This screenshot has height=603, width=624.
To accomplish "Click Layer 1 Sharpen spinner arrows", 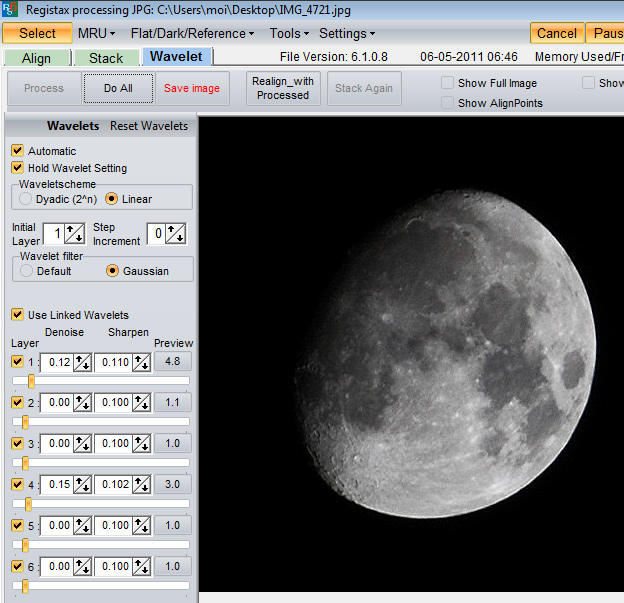I will (141, 362).
